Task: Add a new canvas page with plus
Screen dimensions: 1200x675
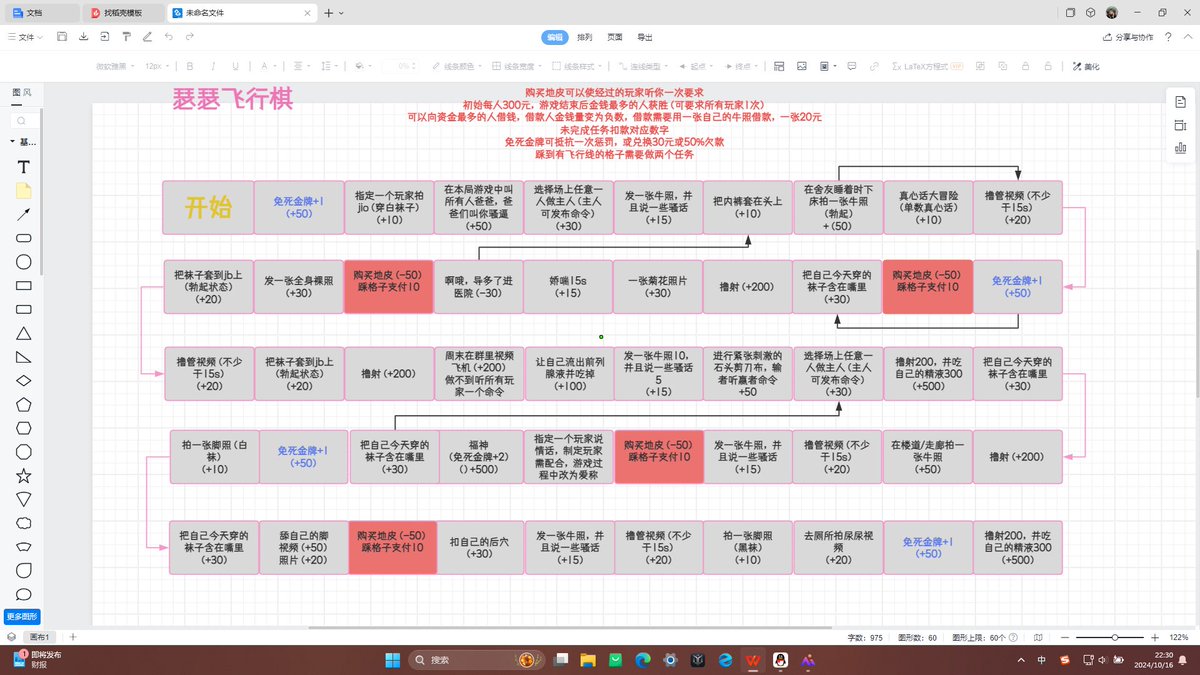Action: click(72, 637)
